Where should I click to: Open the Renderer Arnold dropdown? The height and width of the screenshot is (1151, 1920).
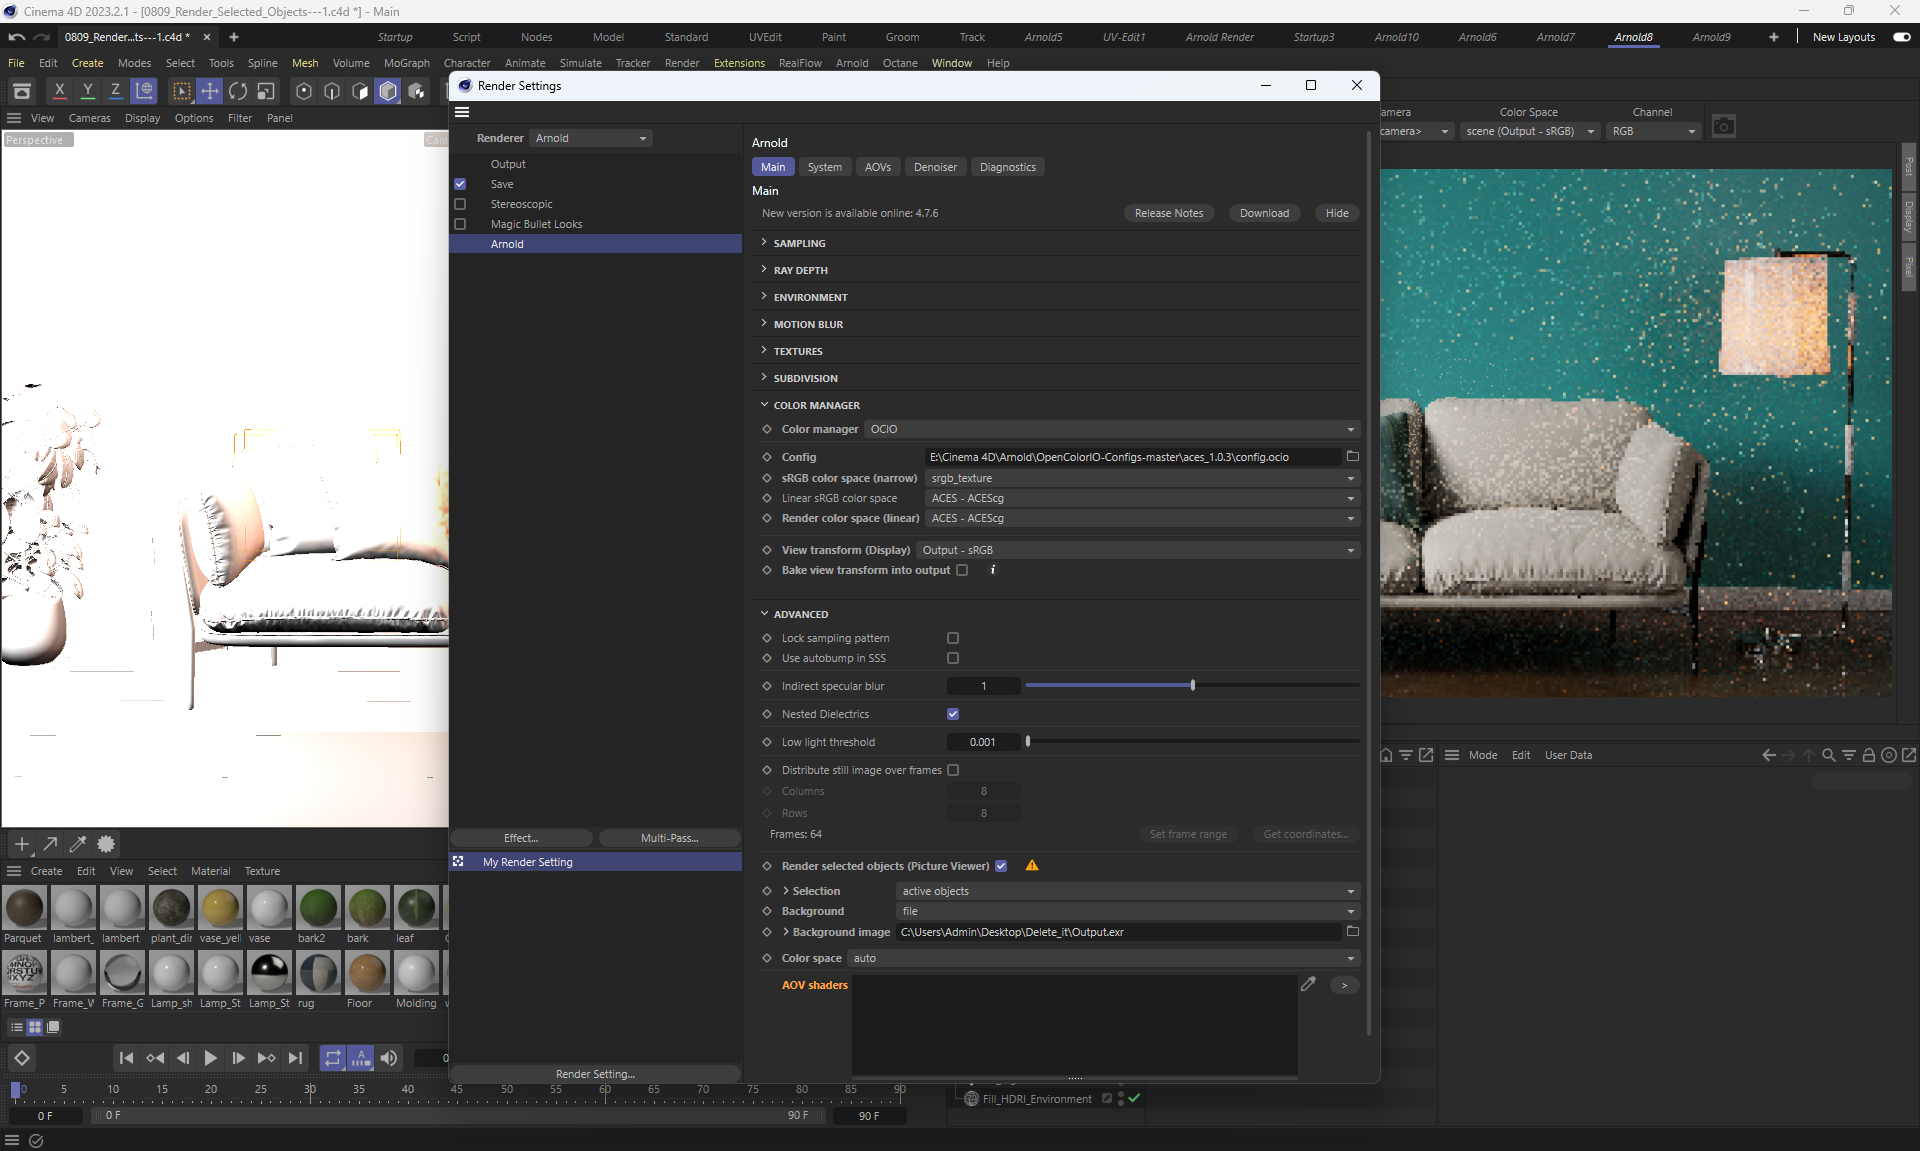[591, 138]
